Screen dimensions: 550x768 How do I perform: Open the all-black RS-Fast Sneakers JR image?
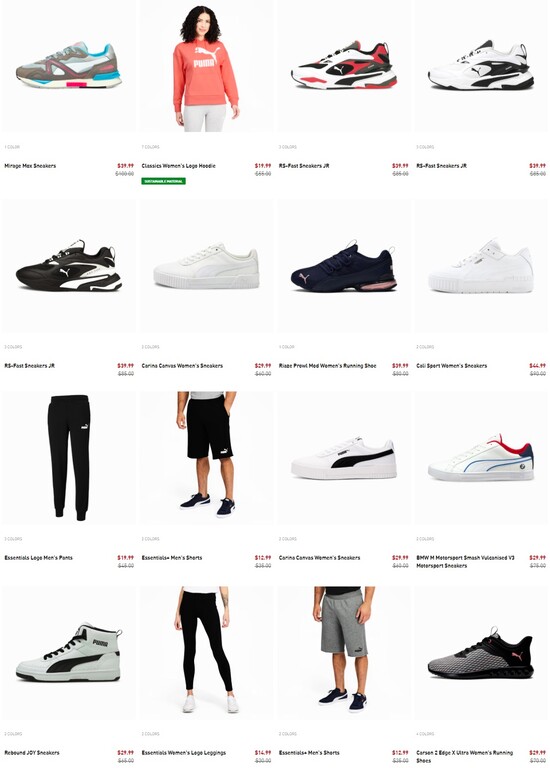(x=68, y=265)
